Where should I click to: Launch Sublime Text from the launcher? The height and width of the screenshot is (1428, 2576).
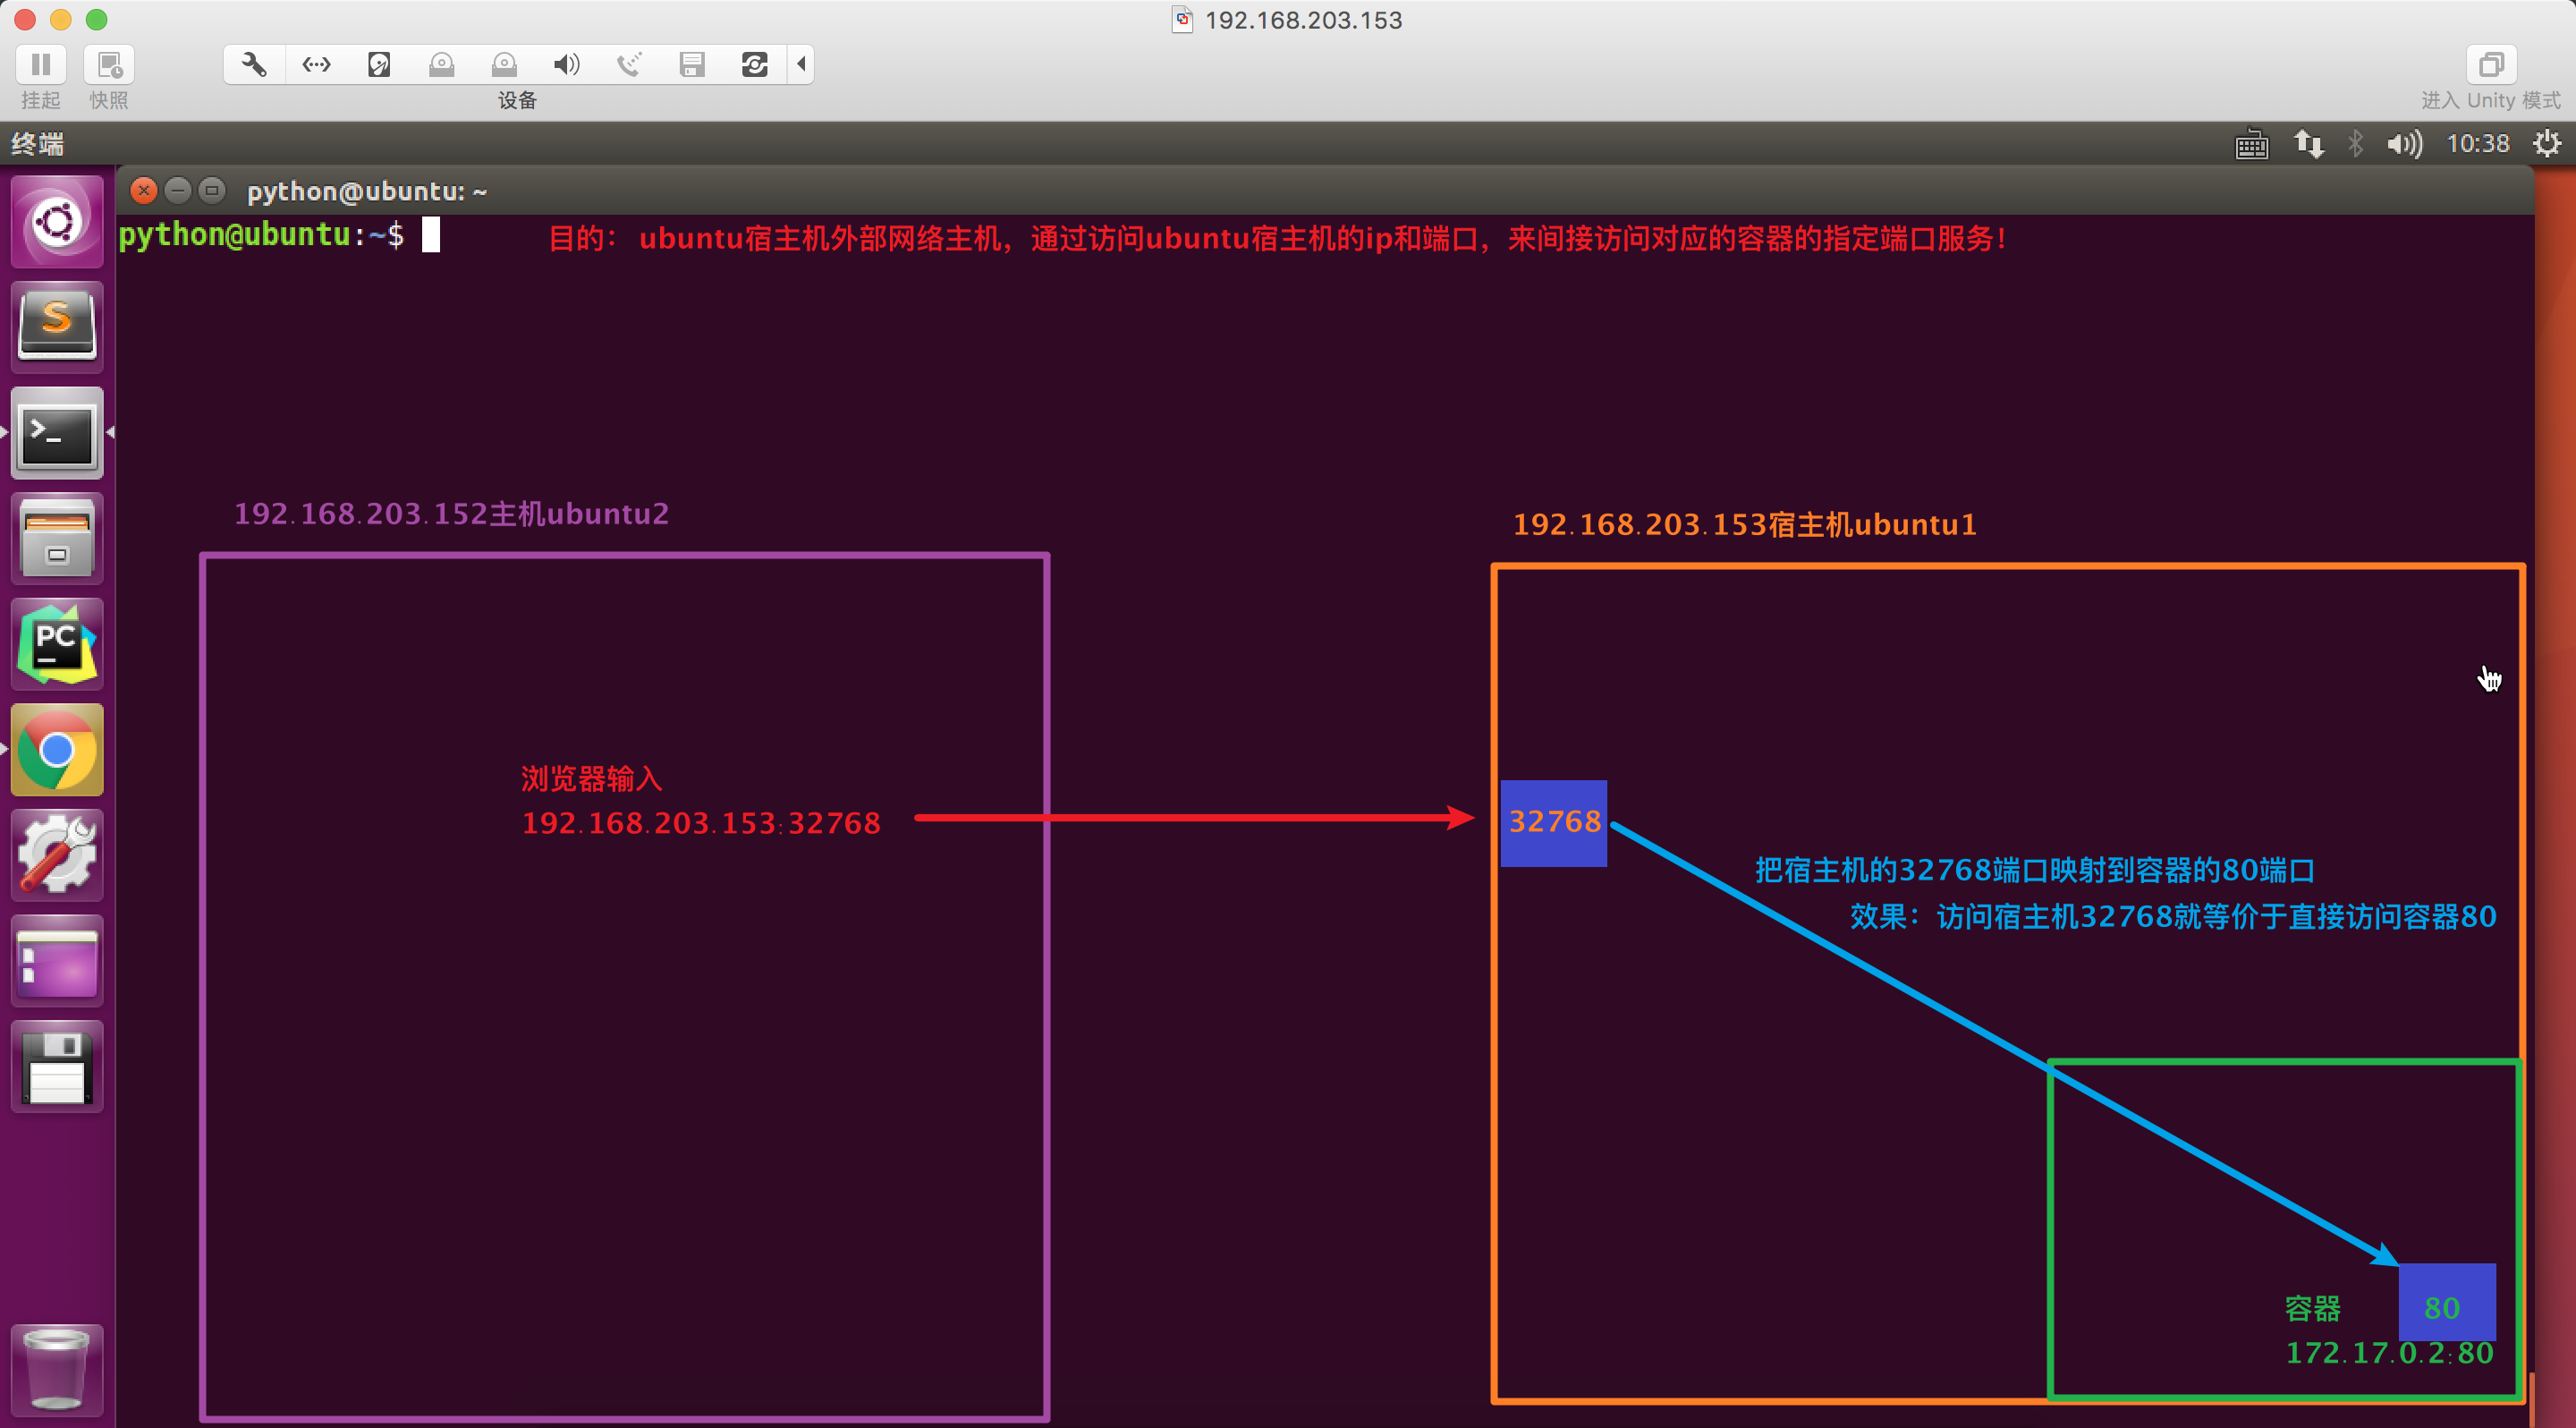tap(57, 327)
